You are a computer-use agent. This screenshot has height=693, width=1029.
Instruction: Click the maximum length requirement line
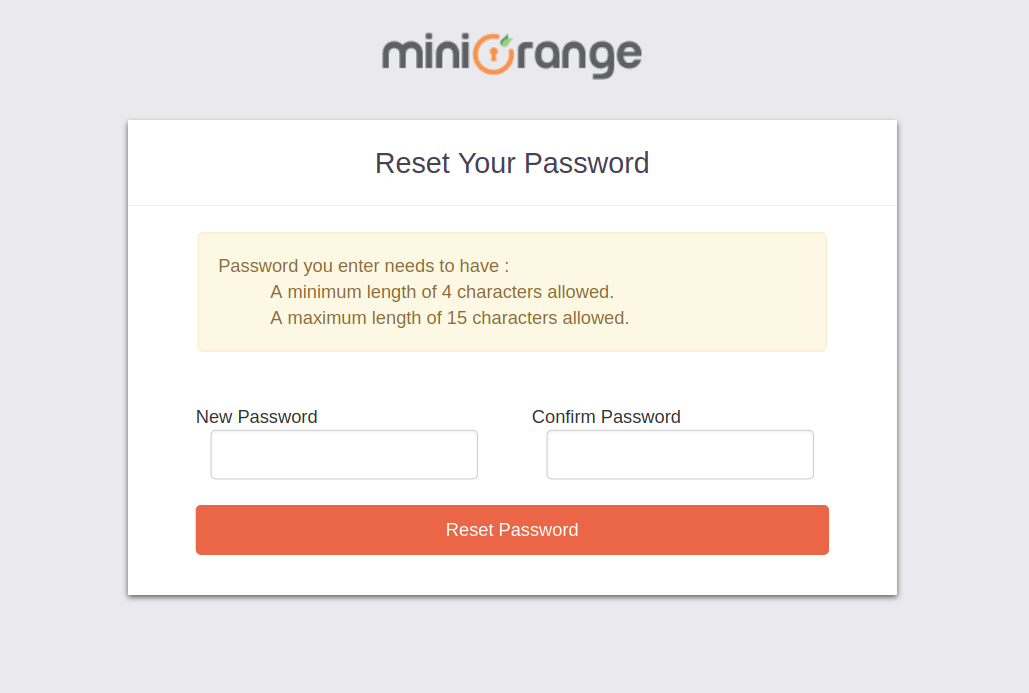click(x=449, y=318)
